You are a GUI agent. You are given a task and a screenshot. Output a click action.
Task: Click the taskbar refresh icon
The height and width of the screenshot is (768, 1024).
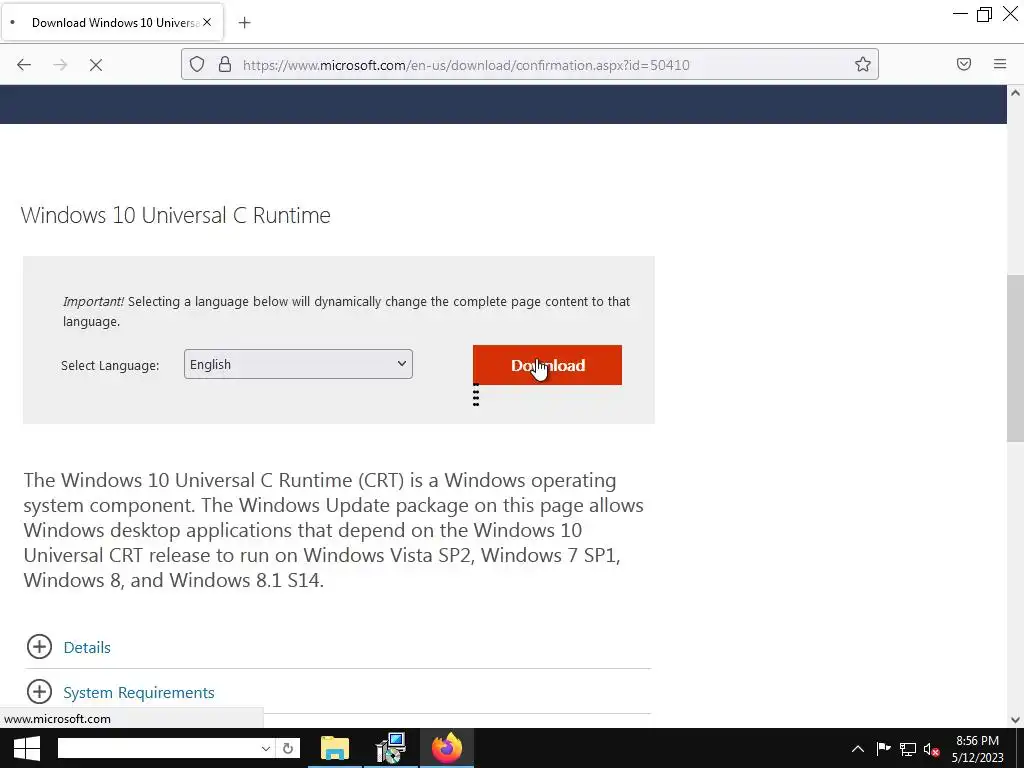(x=288, y=748)
